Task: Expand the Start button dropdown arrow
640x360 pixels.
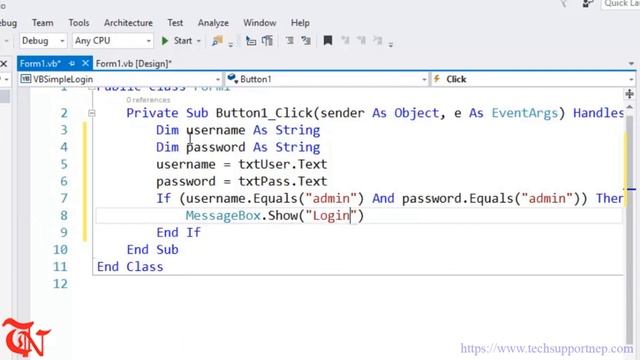Action: (199, 41)
